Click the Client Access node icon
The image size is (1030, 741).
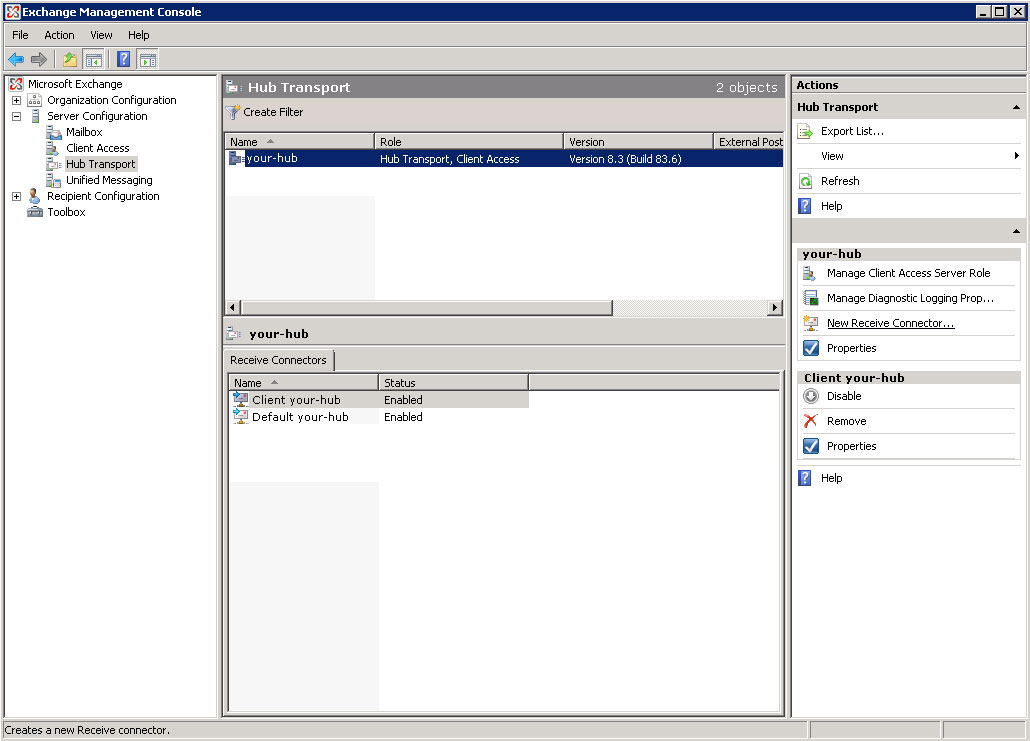[x=53, y=148]
